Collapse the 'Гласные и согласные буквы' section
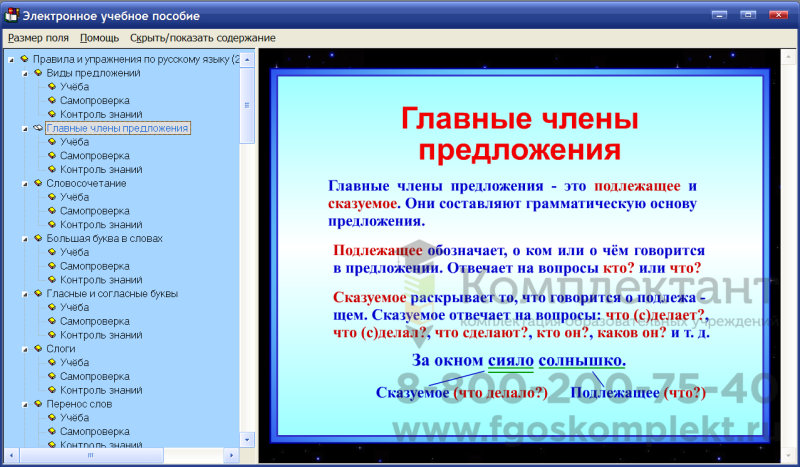This screenshot has height=467, width=800. pyautogui.click(x=25, y=294)
